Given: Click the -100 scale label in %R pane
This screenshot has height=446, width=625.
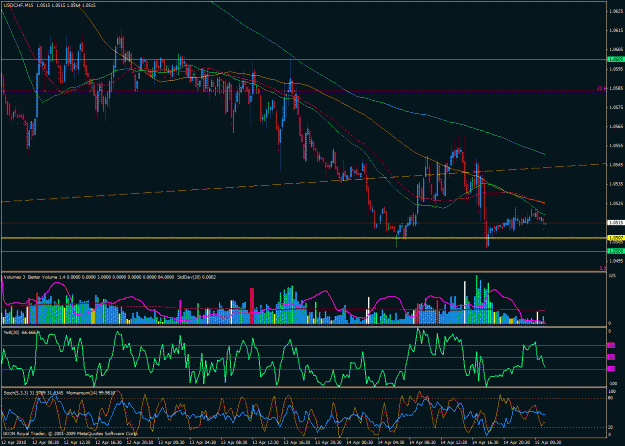Looking at the screenshot, I should (612, 383).
